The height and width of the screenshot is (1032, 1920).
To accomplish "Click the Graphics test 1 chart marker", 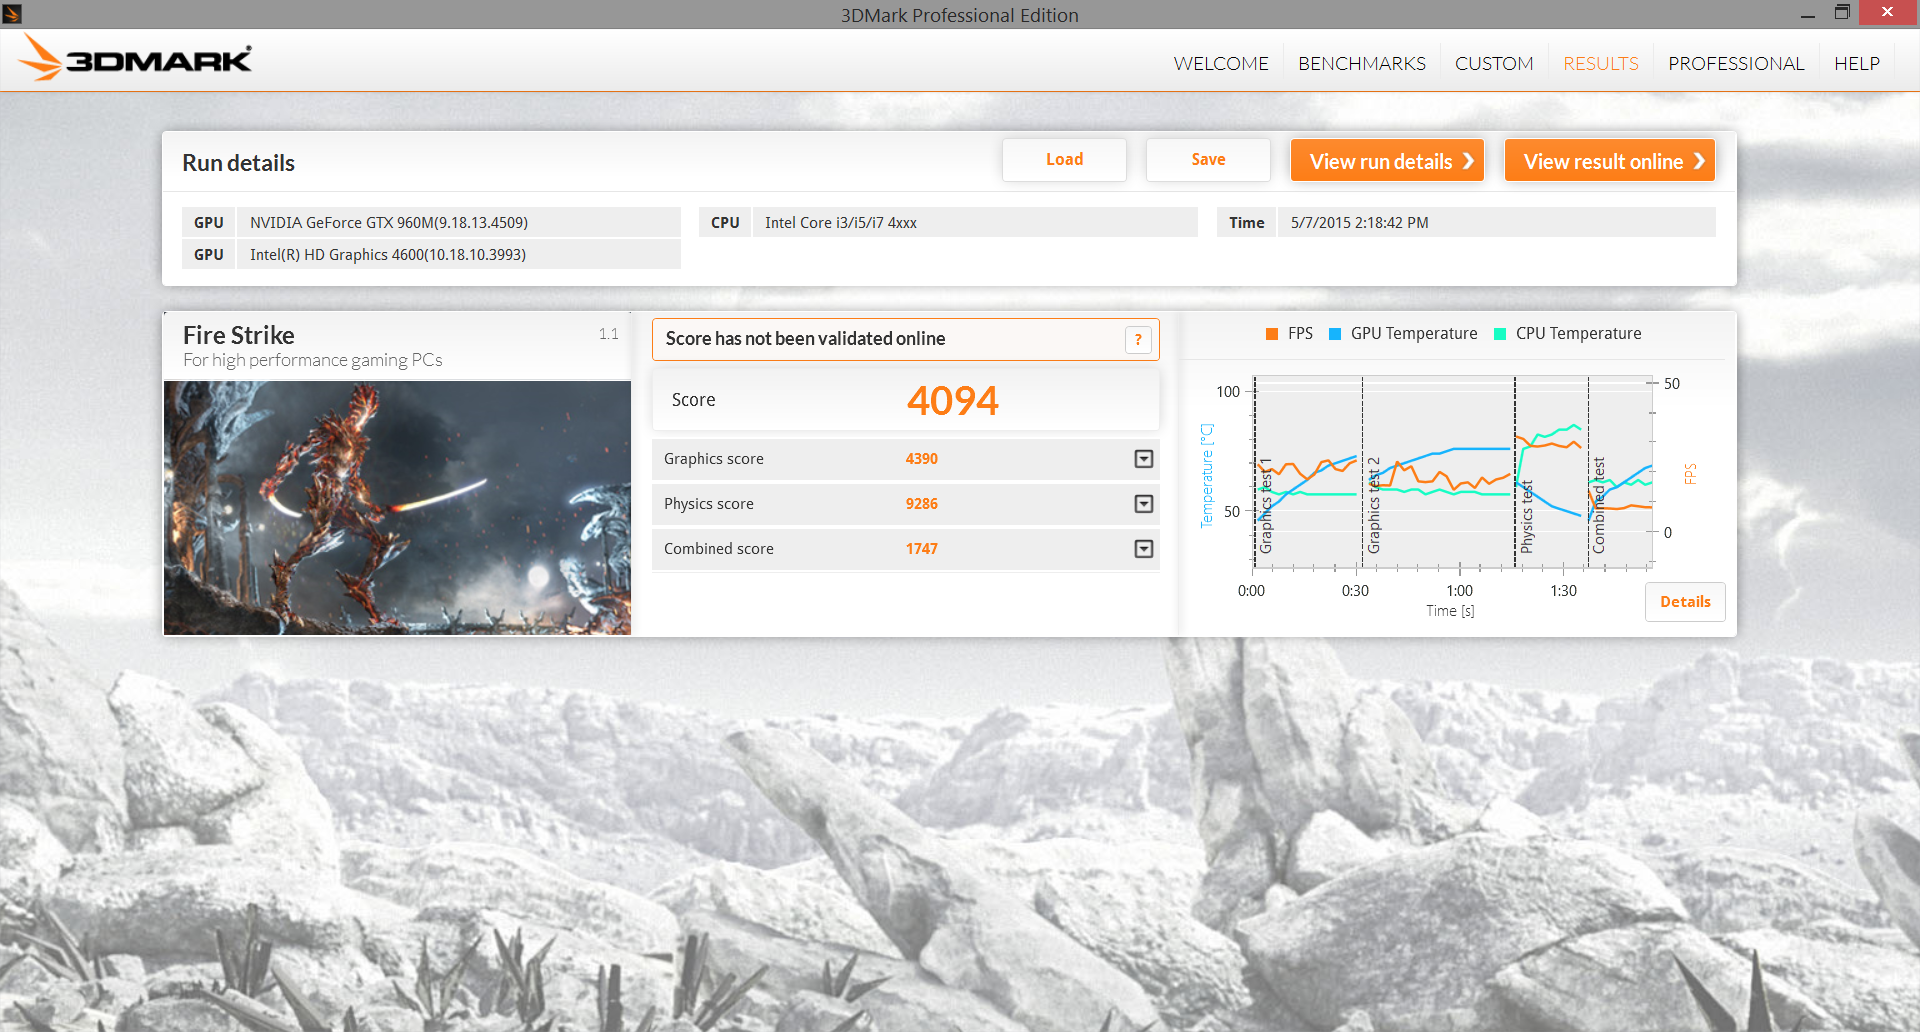I will [x=1266, y=506].
